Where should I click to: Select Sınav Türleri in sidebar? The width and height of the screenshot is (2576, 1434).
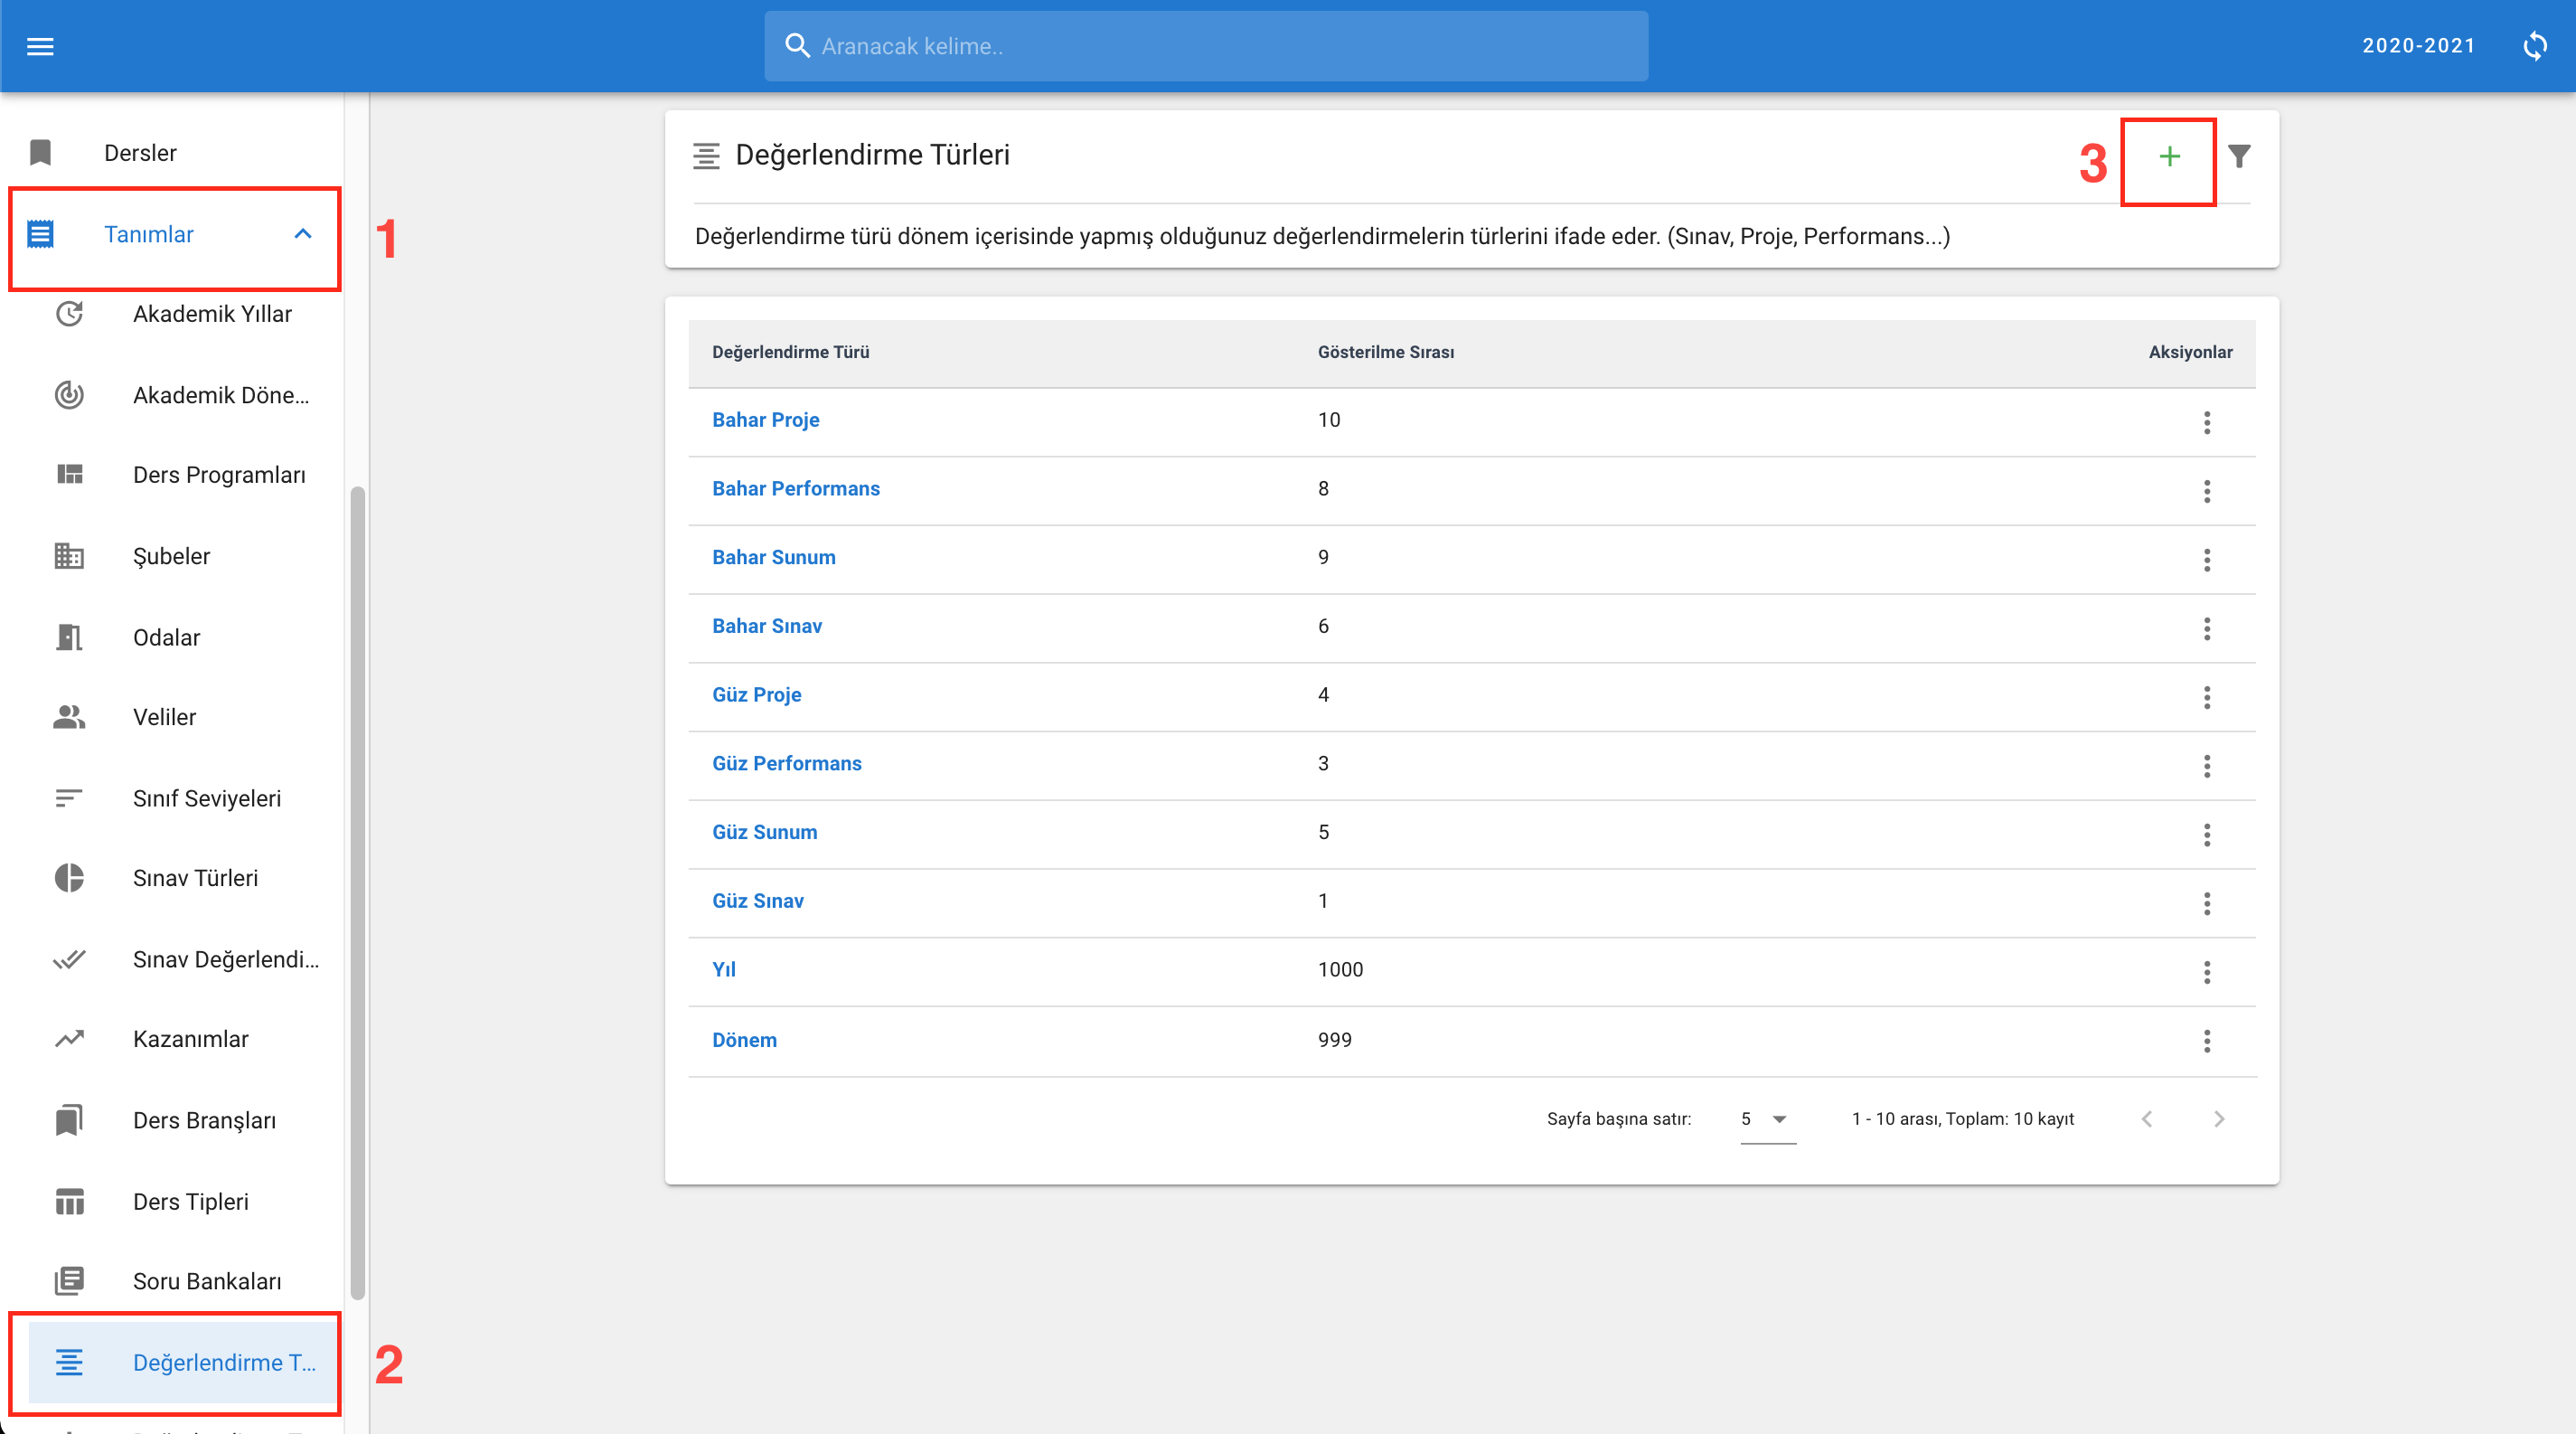[195, 878]
